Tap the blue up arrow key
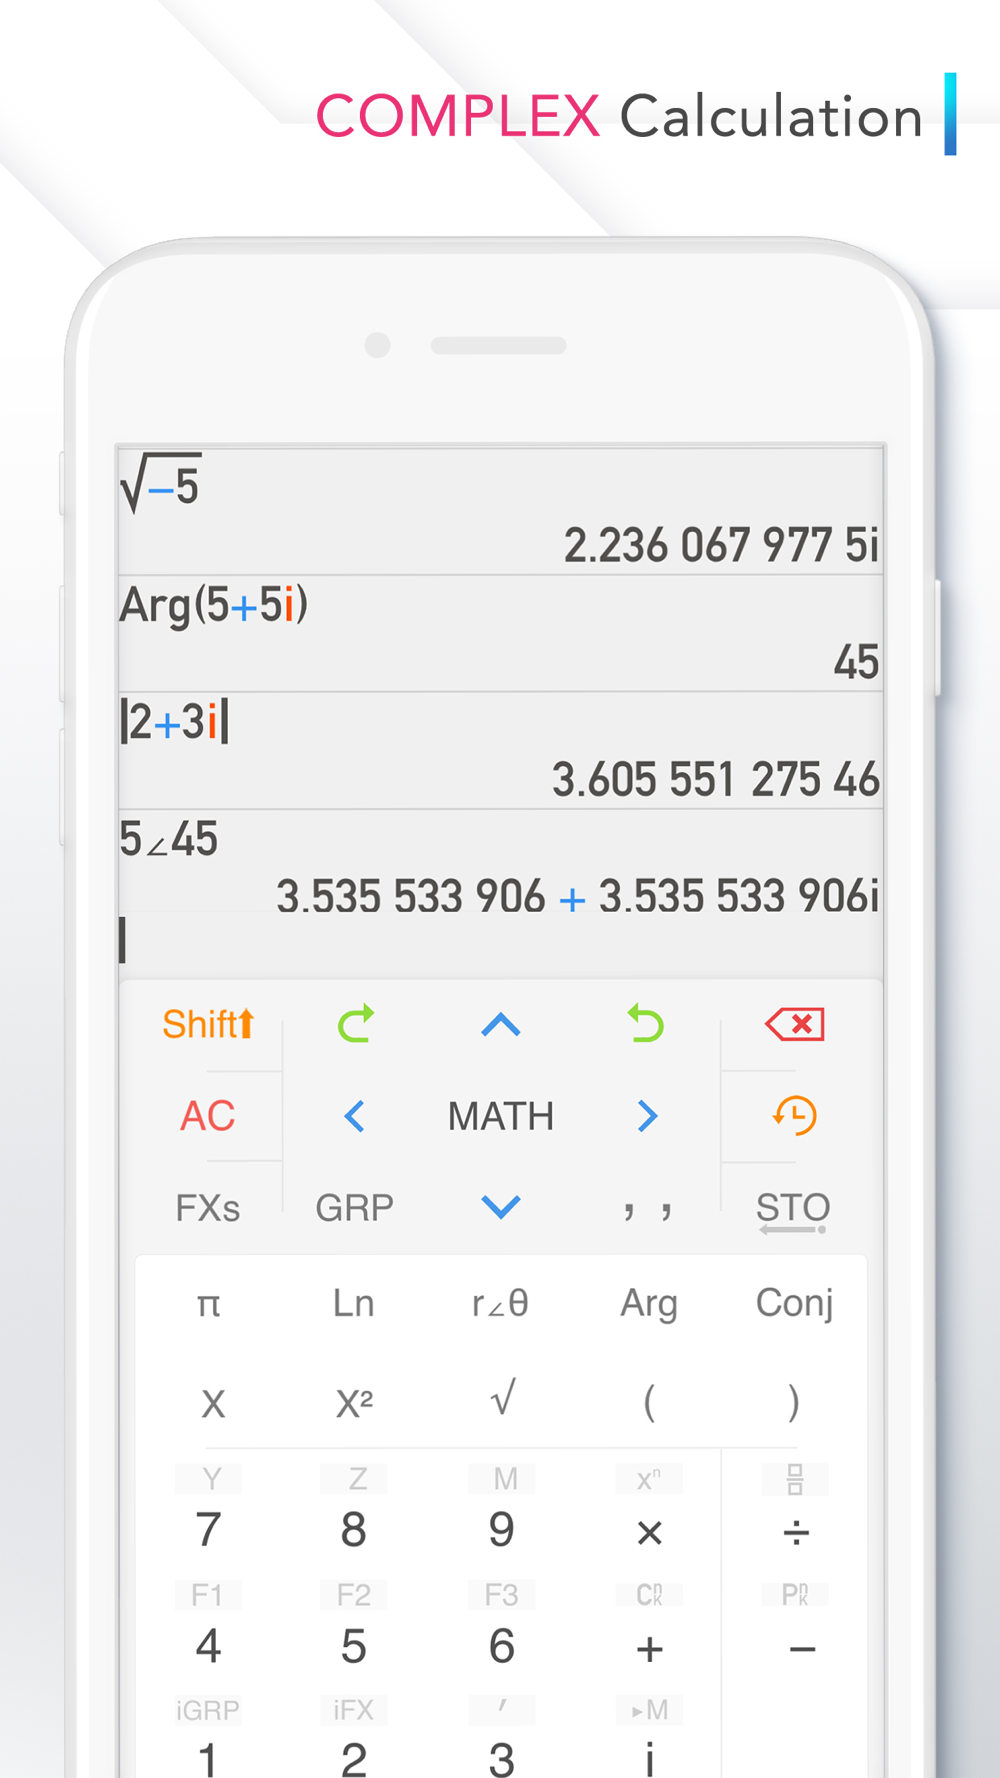 501,1025
